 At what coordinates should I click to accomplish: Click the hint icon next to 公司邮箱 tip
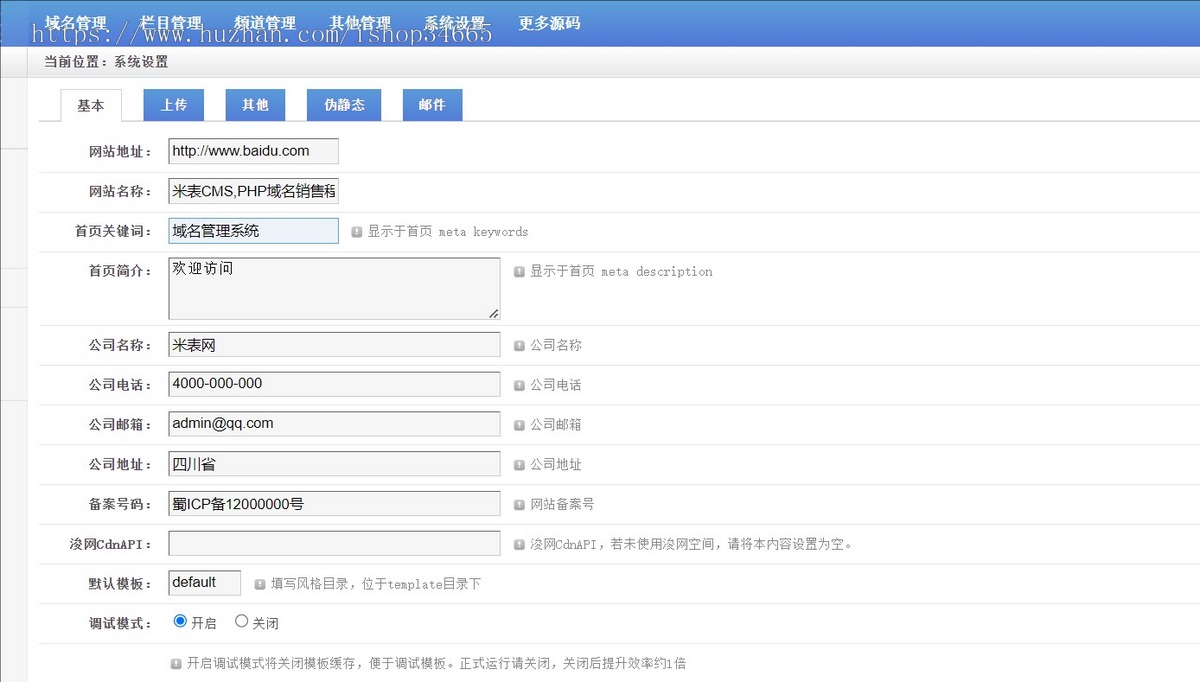(x=519, y=425)
